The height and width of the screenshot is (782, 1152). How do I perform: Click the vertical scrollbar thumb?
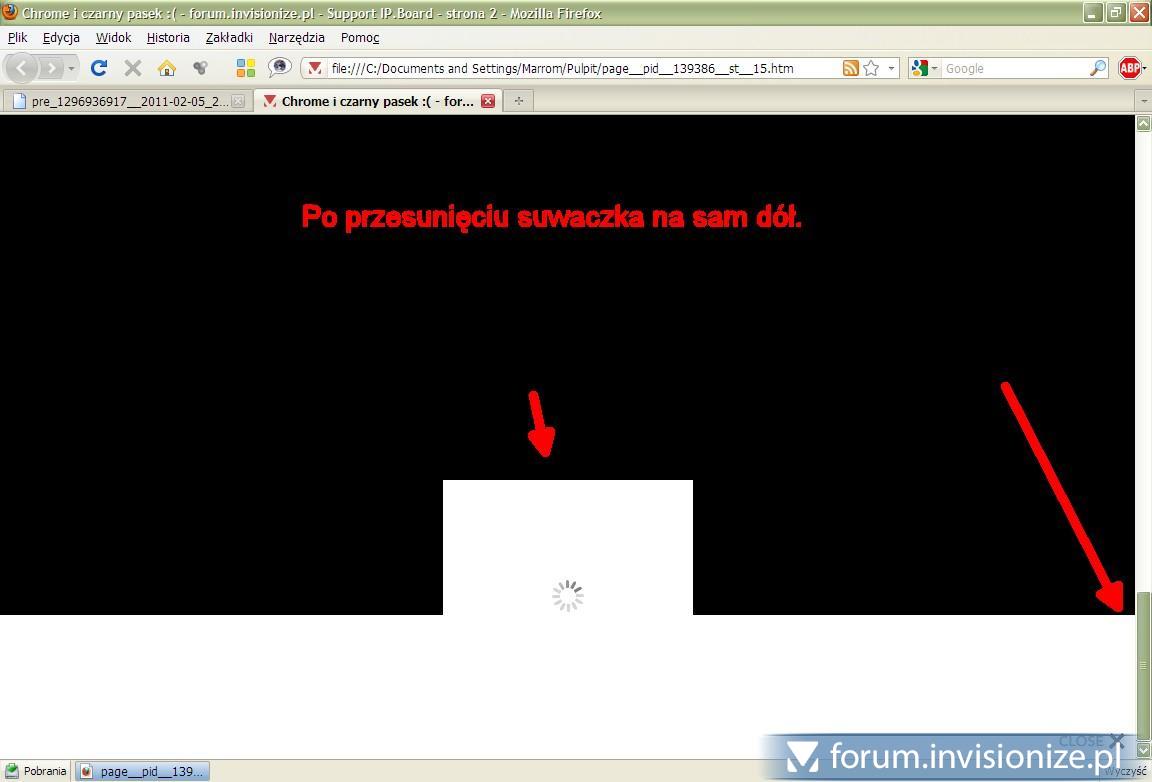[x=1143, y=665]
